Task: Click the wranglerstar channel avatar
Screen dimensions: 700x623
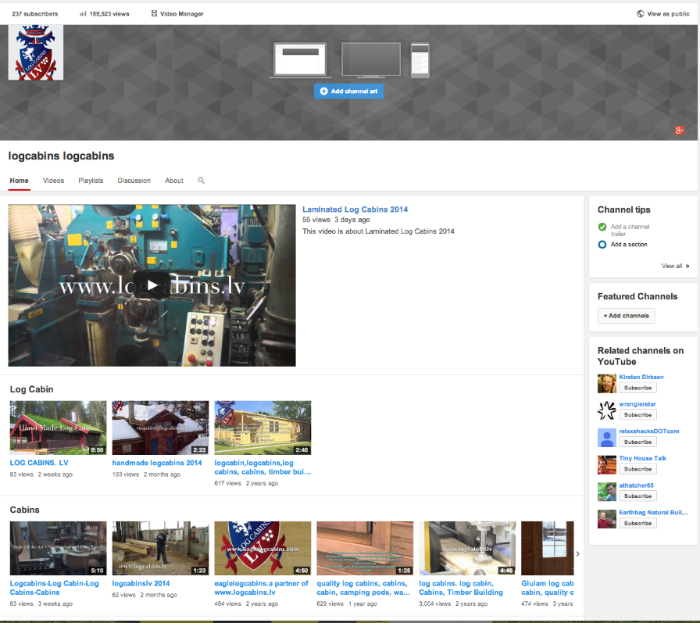Action: tap(607, 411)
